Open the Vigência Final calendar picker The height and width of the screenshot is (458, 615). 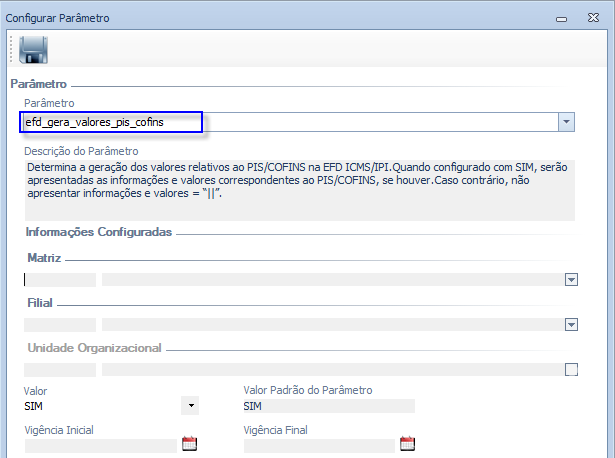tap(407, 445)
